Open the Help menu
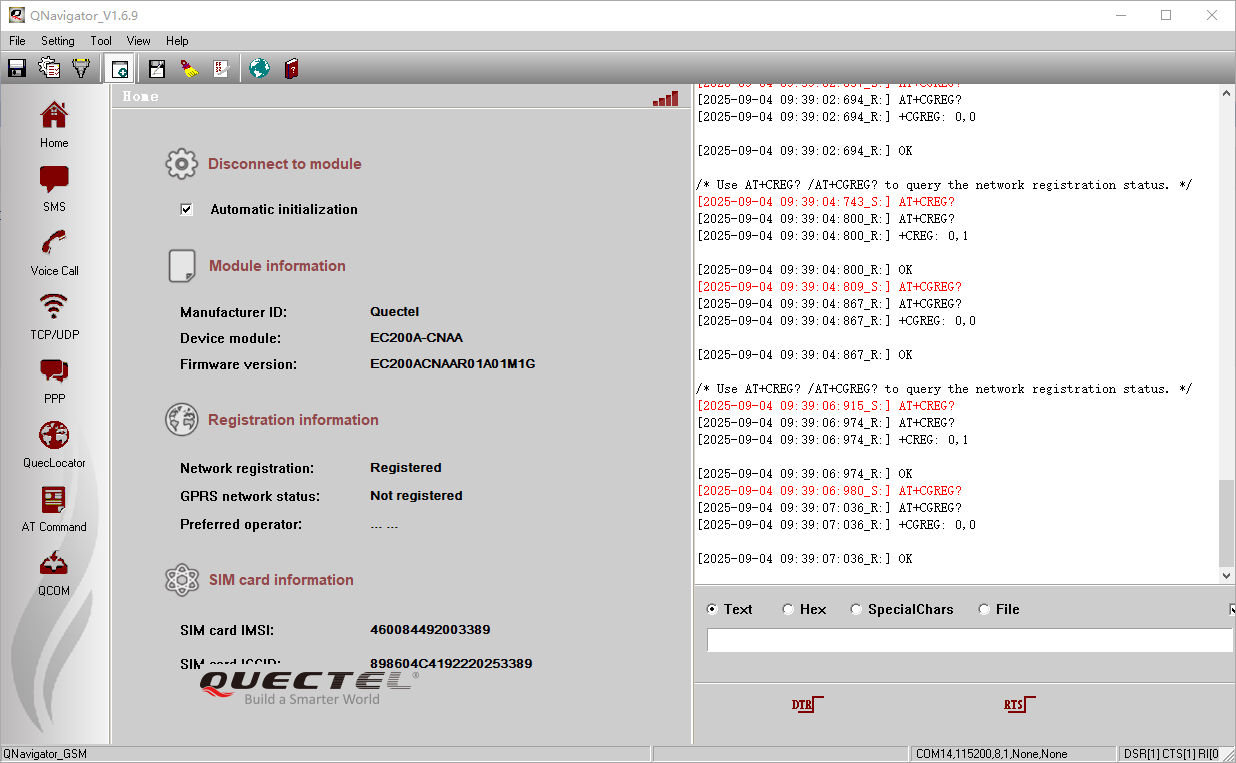 click(x=177, y=41)
